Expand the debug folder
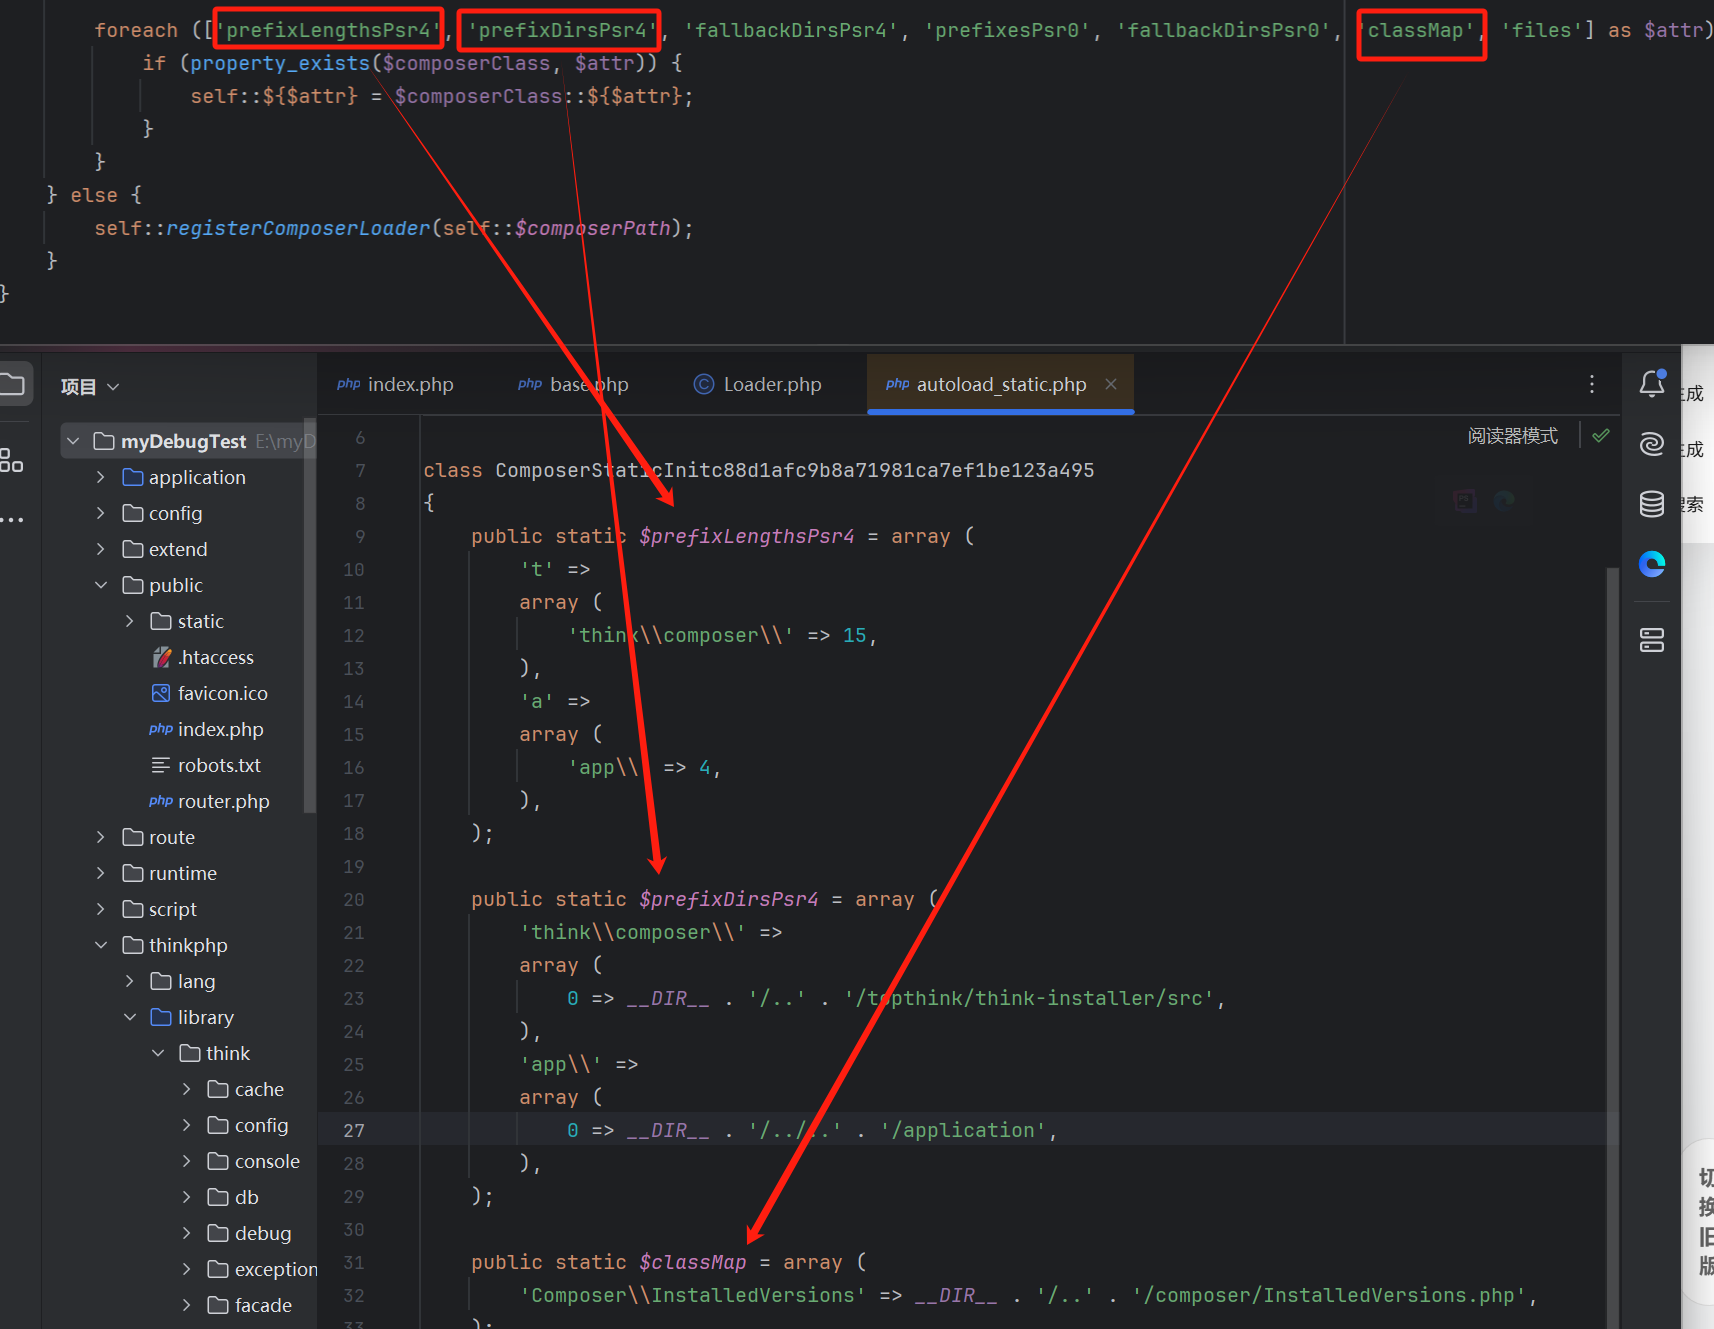Screen dimensions: 1714x1329 (x=186, y=1233)
